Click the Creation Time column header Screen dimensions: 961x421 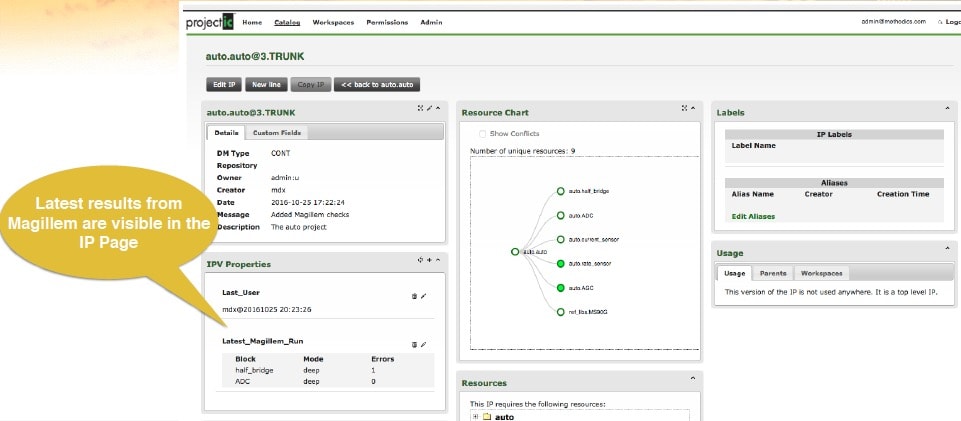click(903, 194)
